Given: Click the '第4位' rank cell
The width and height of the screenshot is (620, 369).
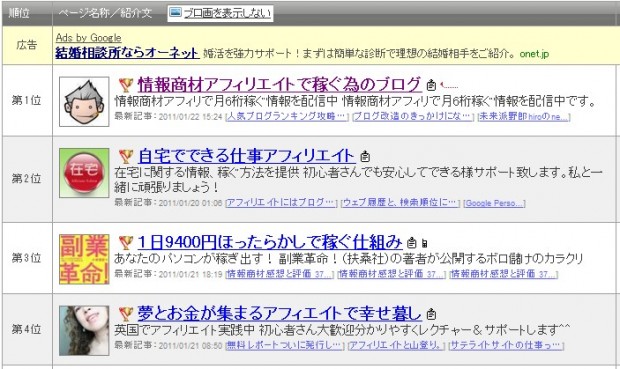Looking at the screenshot, I should (26, 329).
